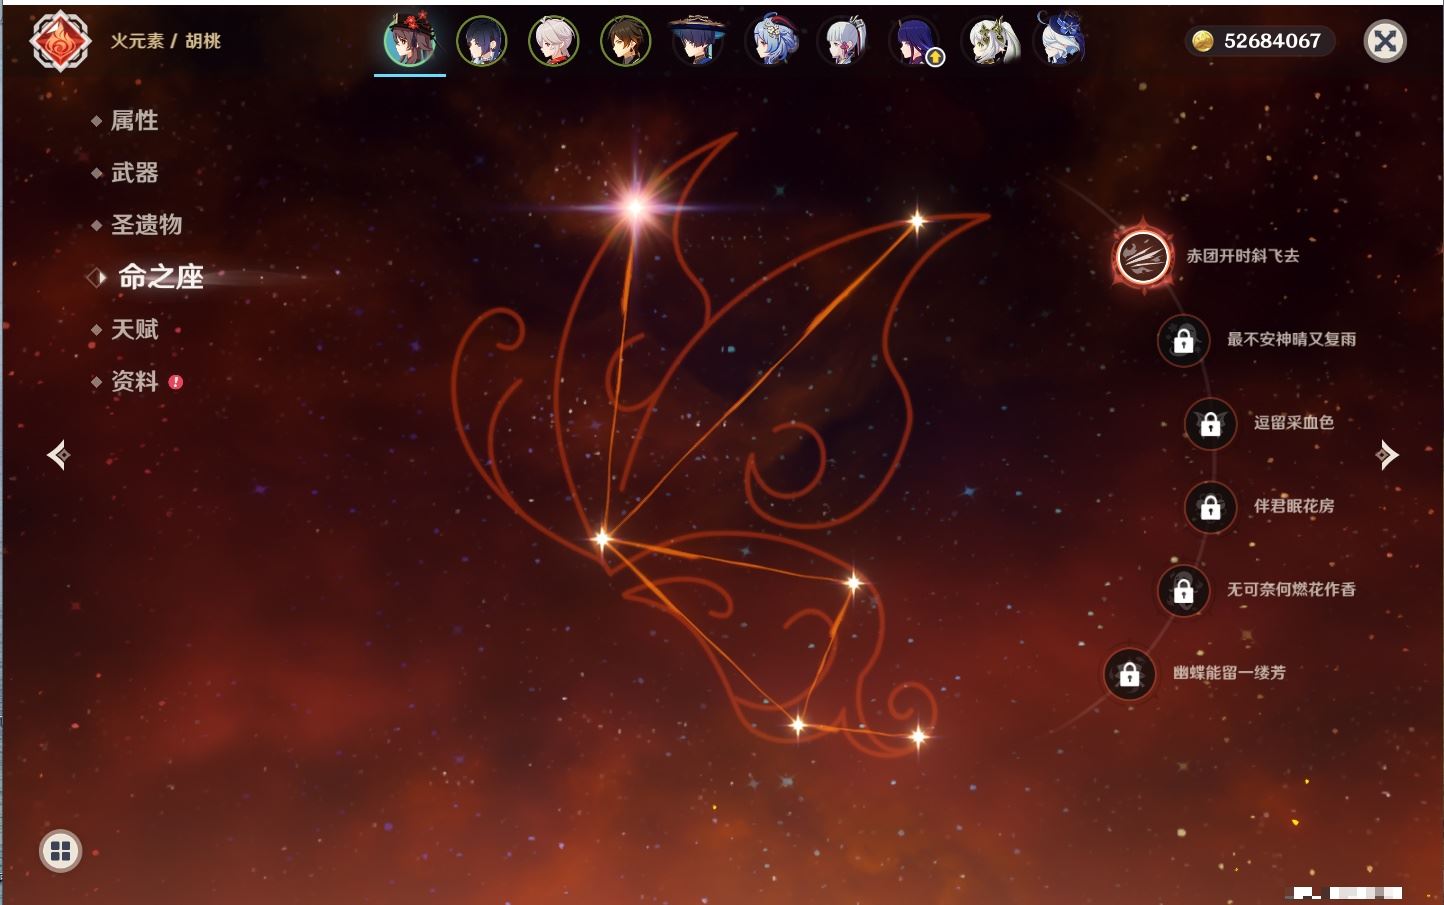Screen dimensions: 1444x905
Task: Click the Pyro element emblem icon
Action: click(x=60, y=41)
